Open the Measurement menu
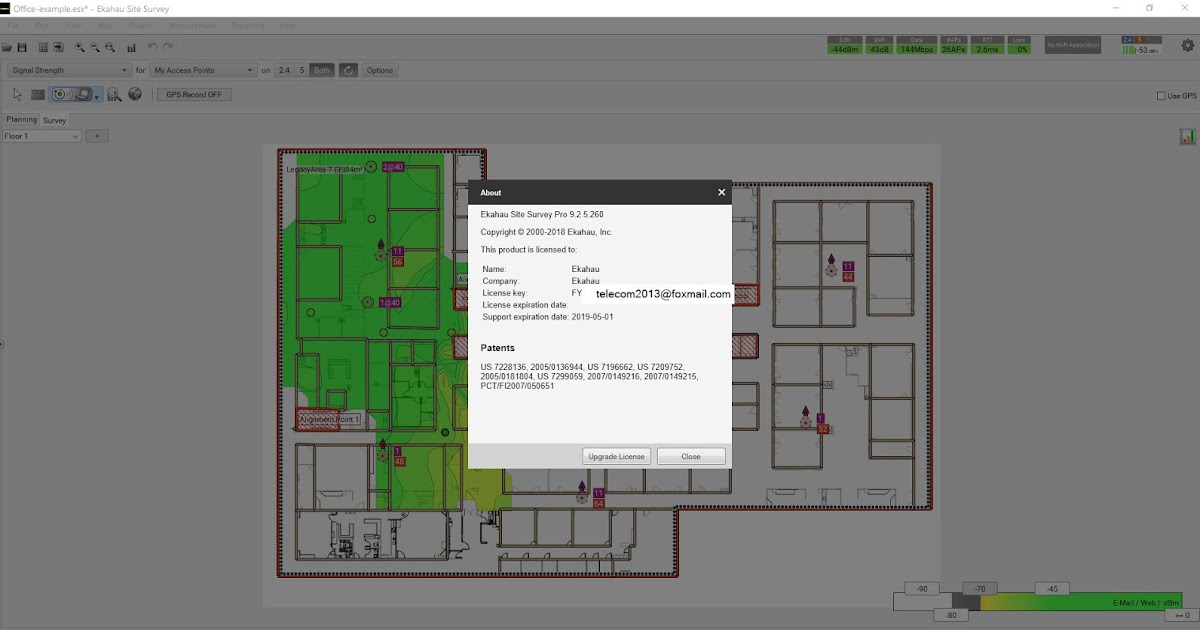The image size is (1200, 630). tap(192, 25)
